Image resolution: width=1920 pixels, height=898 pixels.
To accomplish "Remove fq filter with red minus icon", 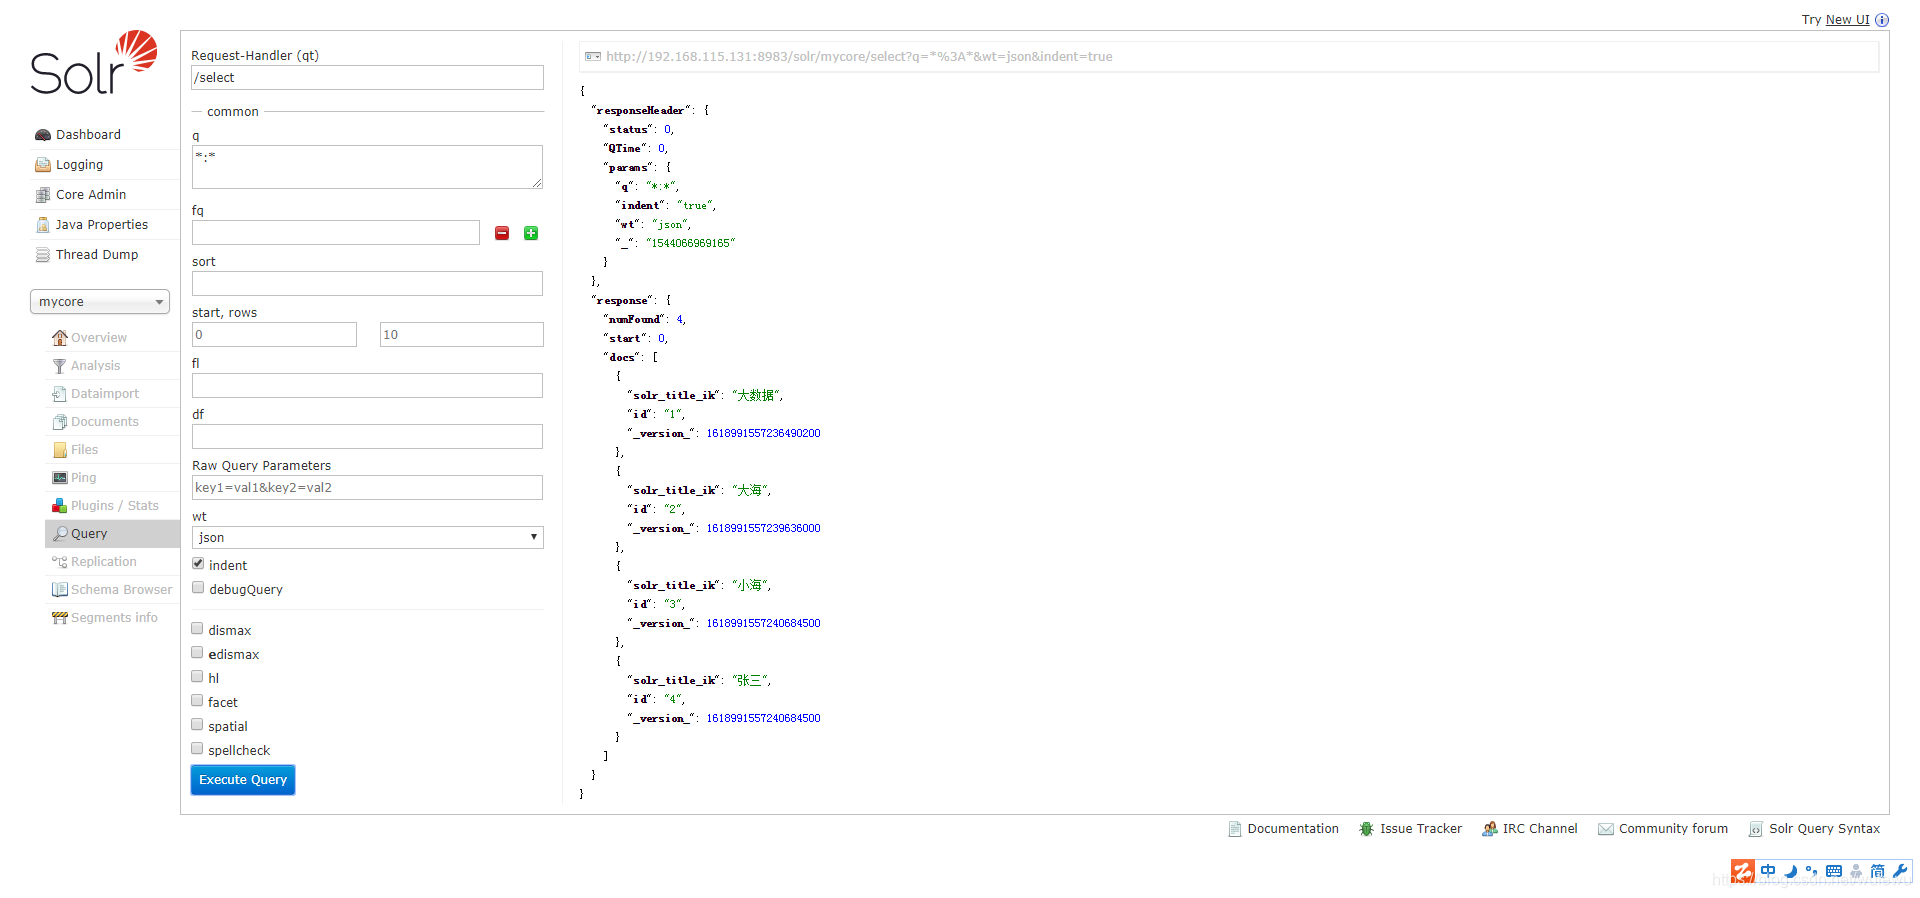I will tap(502, 233).
